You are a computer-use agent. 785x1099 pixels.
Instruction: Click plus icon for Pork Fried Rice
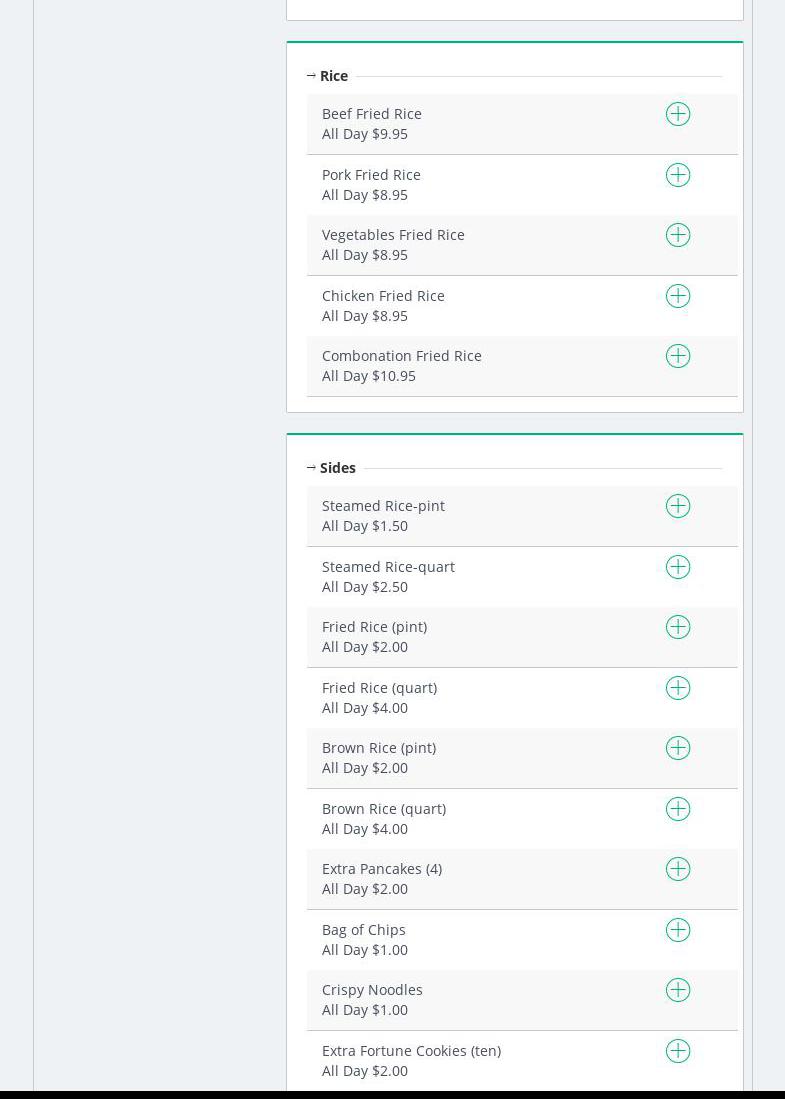click(678, 175)
